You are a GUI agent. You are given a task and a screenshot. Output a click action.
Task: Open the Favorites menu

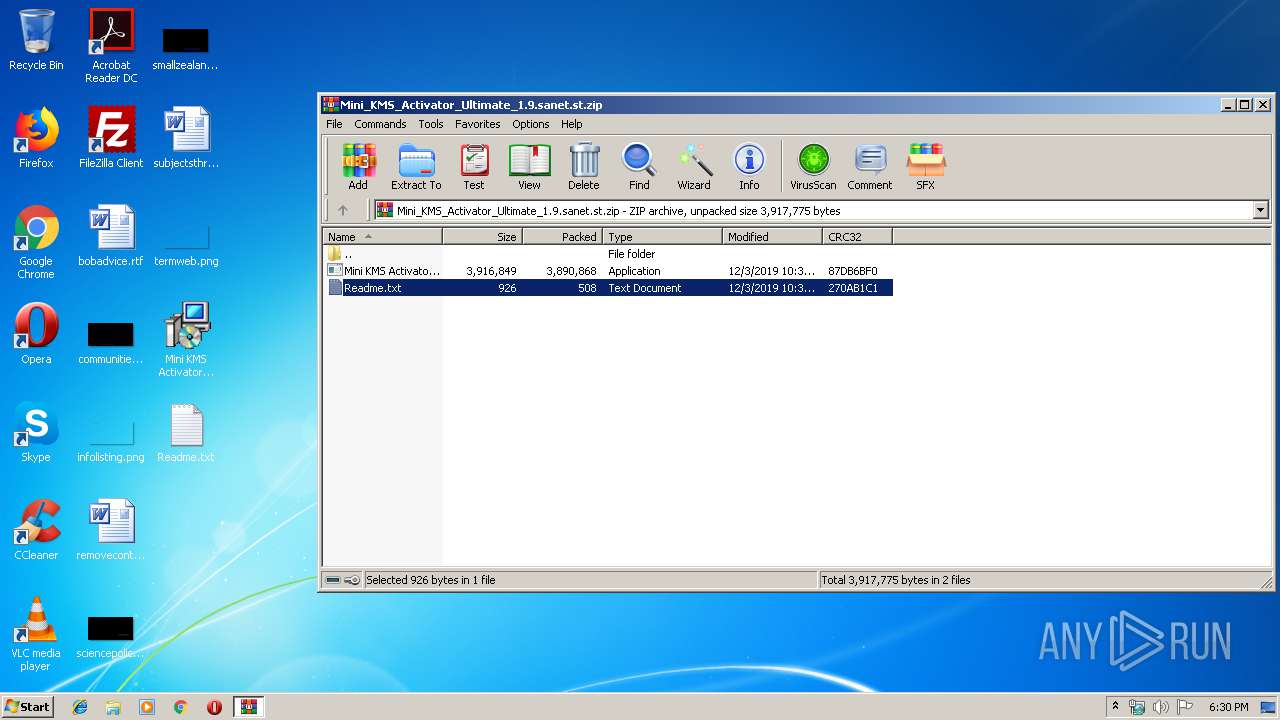[x=478, y=124]
